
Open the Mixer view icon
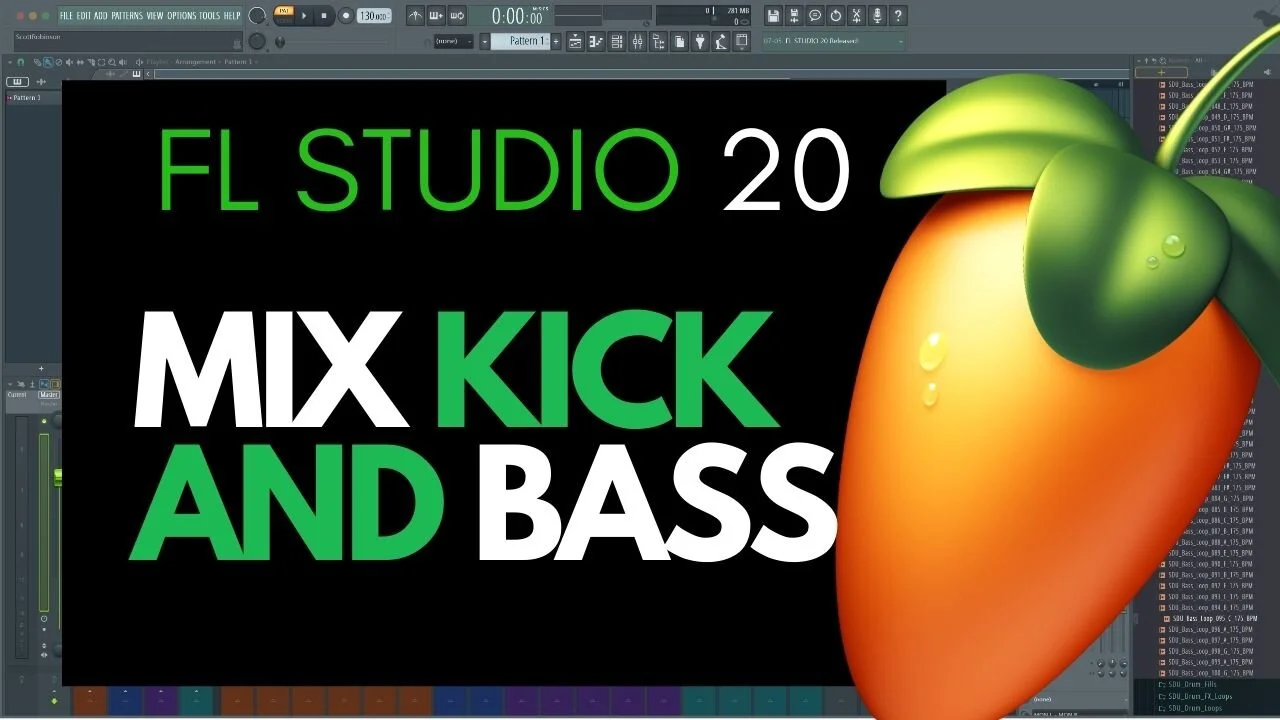[638, 41]
